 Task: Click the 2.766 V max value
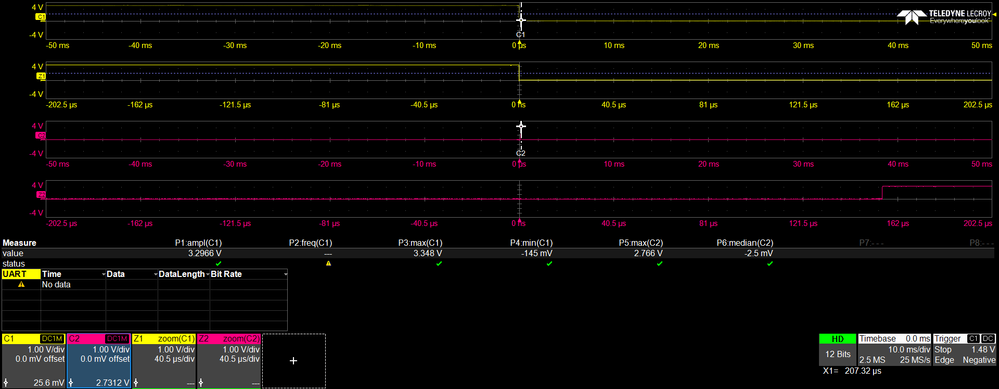coord(649,253)
